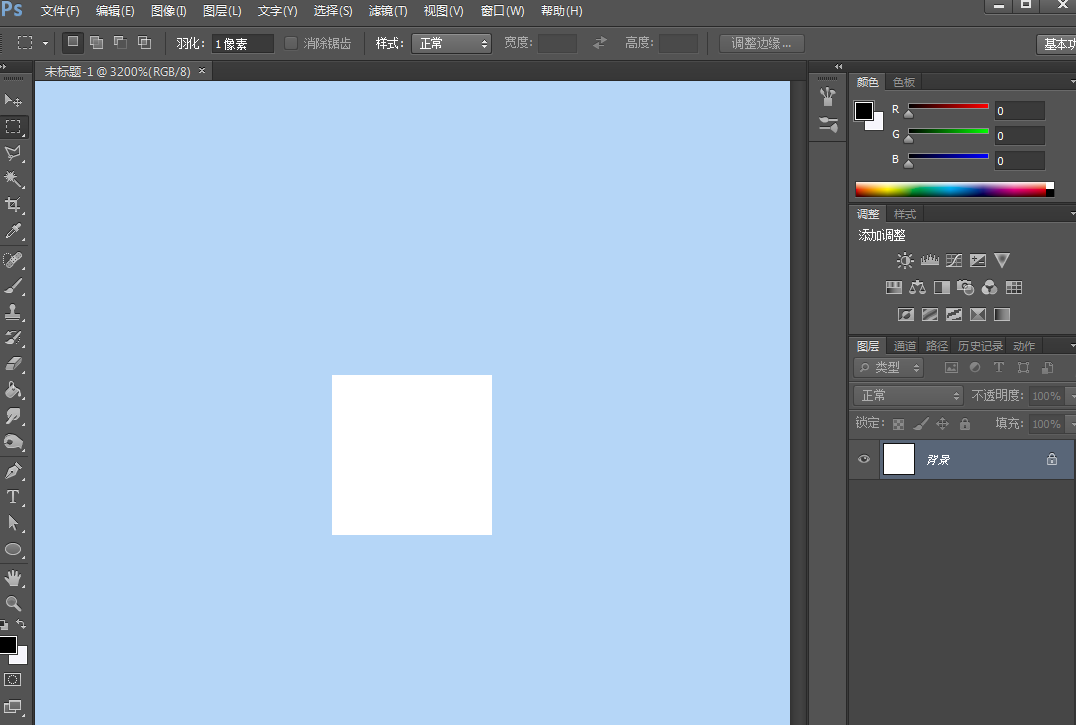The image size is (1076, 725).
Task: Select the Magic Wand tool
Action: click(x=13, y=179)
